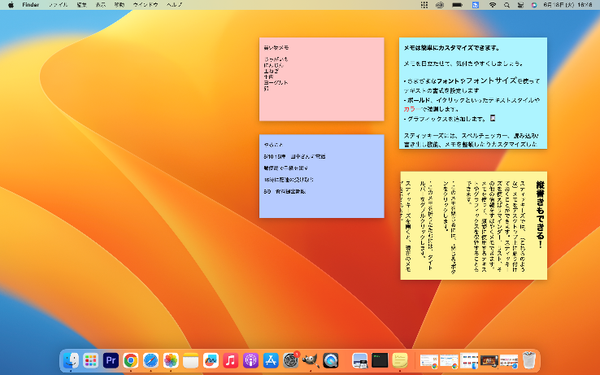The width and height of the screenshot is (600, 375).
Task: Click the heading of the pink shopping note
Action: [x=276, y=48]
